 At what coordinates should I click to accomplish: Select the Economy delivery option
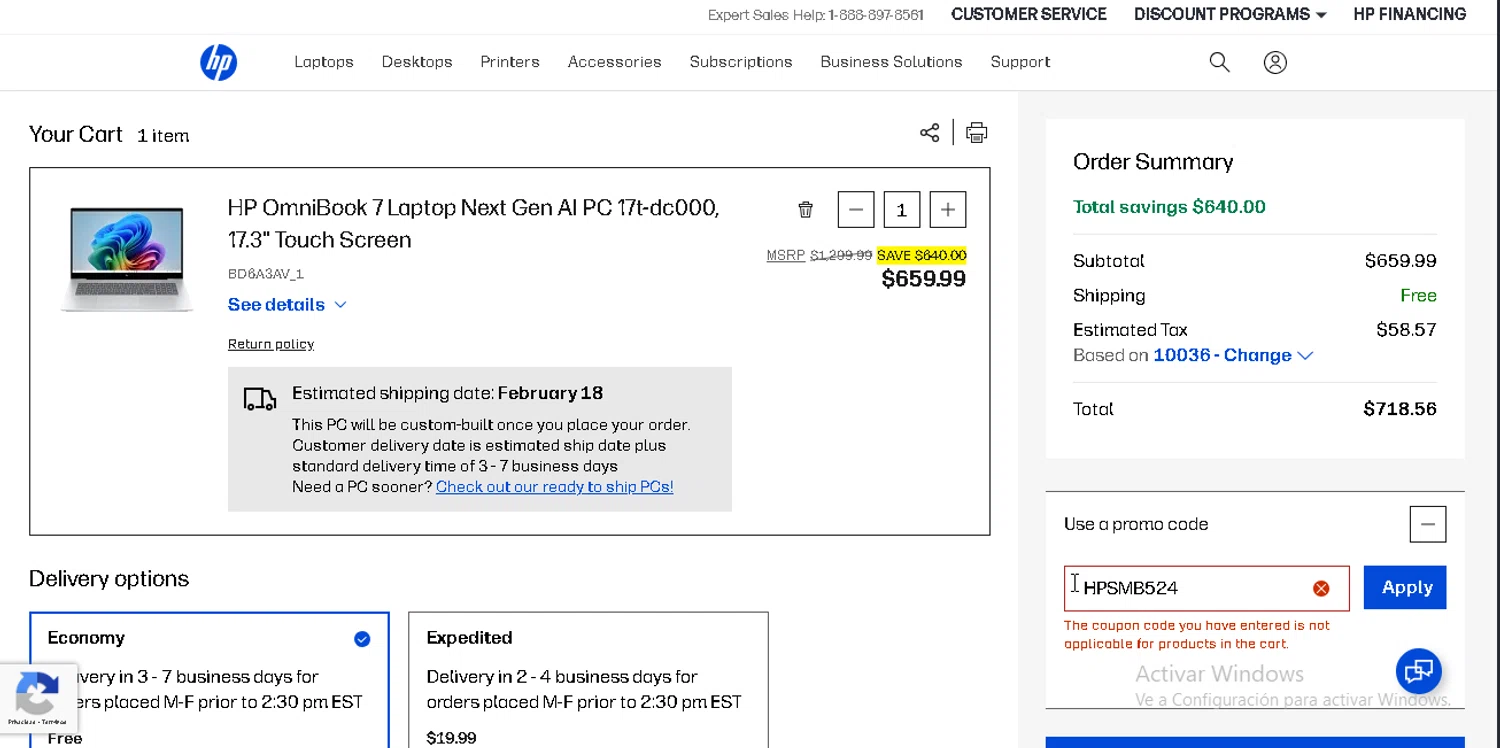click(x=209, y=680)
